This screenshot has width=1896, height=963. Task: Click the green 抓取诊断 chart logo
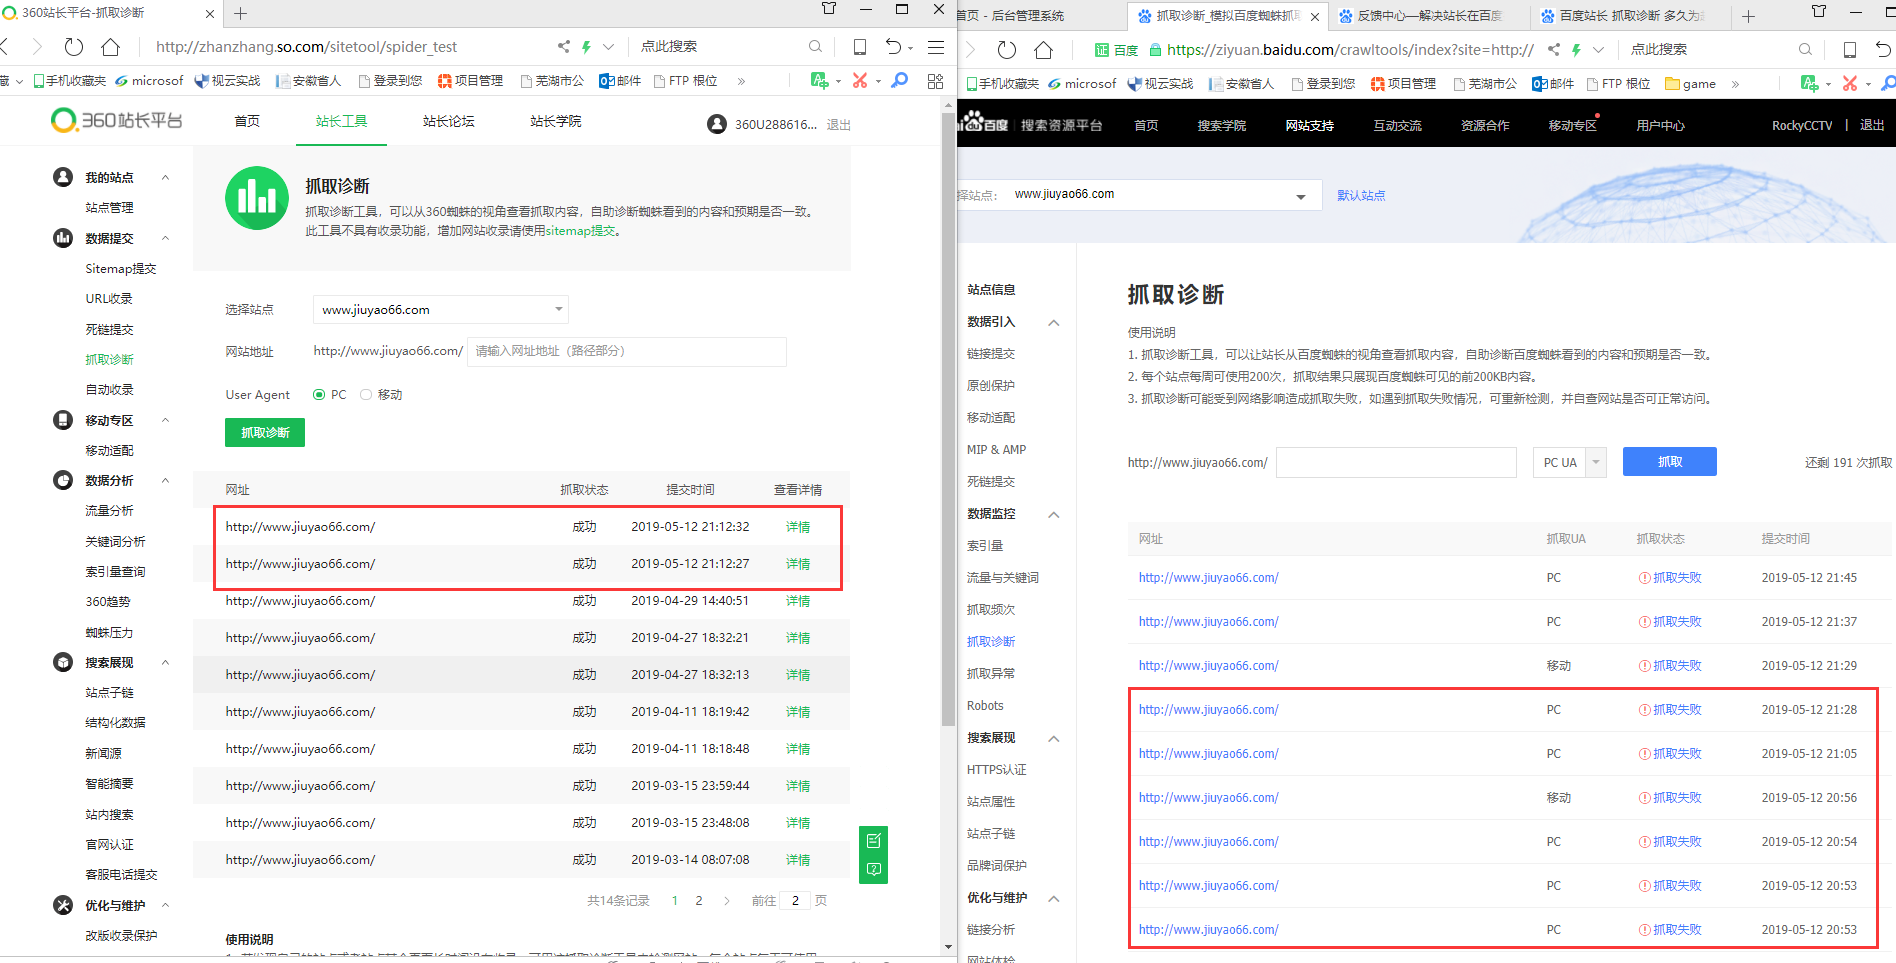click(257, 198)
